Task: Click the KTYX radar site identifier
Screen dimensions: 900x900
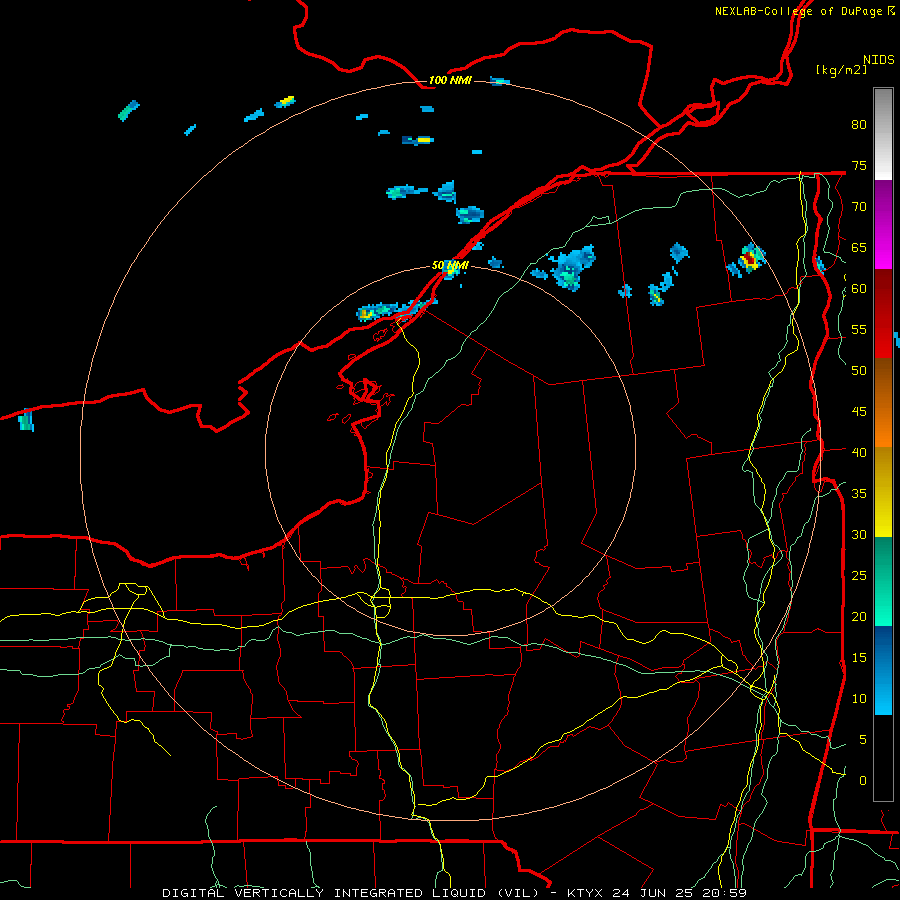Action: click(x=586, y=893)
